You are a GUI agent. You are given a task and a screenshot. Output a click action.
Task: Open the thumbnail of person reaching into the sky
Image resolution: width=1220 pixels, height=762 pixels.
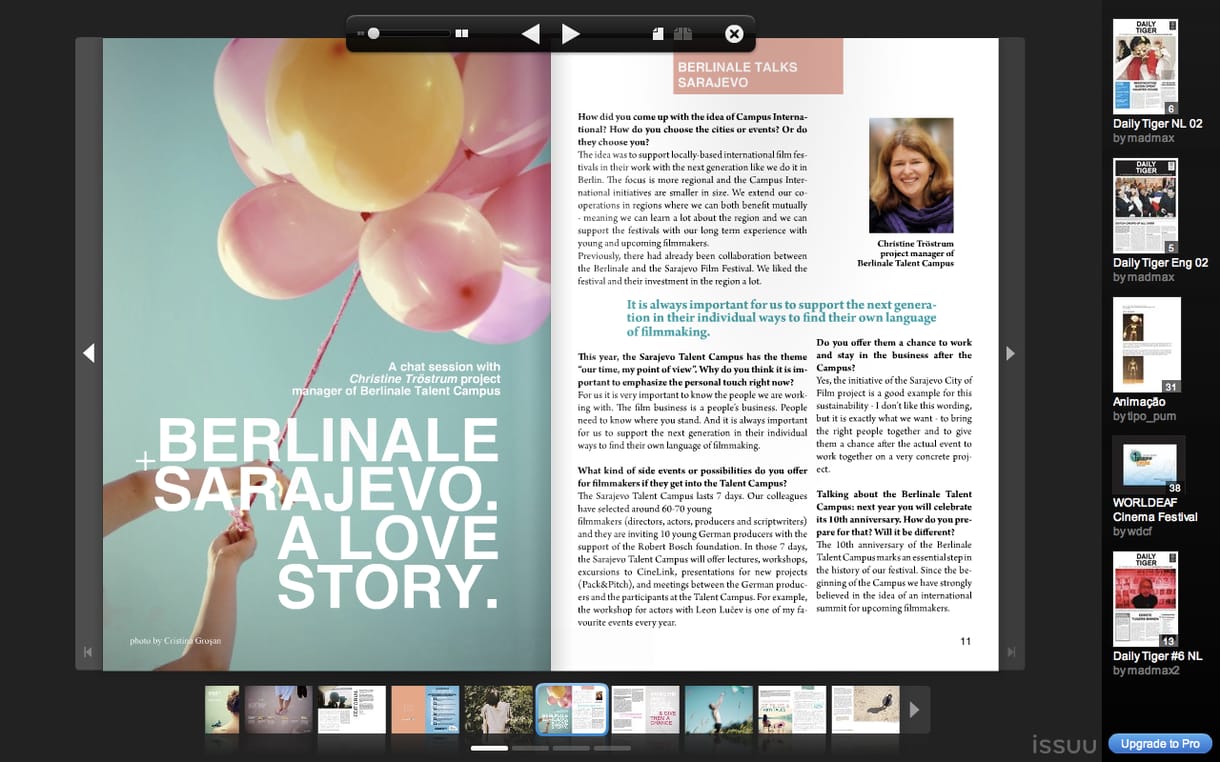pos(719,710)
